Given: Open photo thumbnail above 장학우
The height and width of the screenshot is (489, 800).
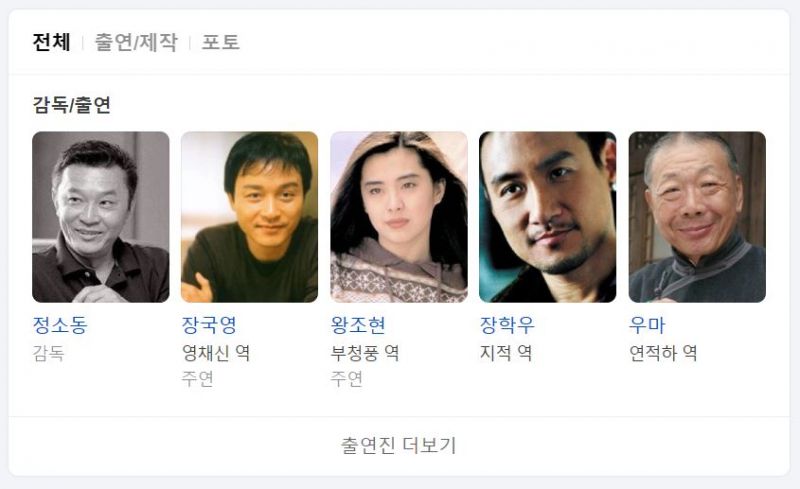Looking at the screenshot, I should (547, 217).
